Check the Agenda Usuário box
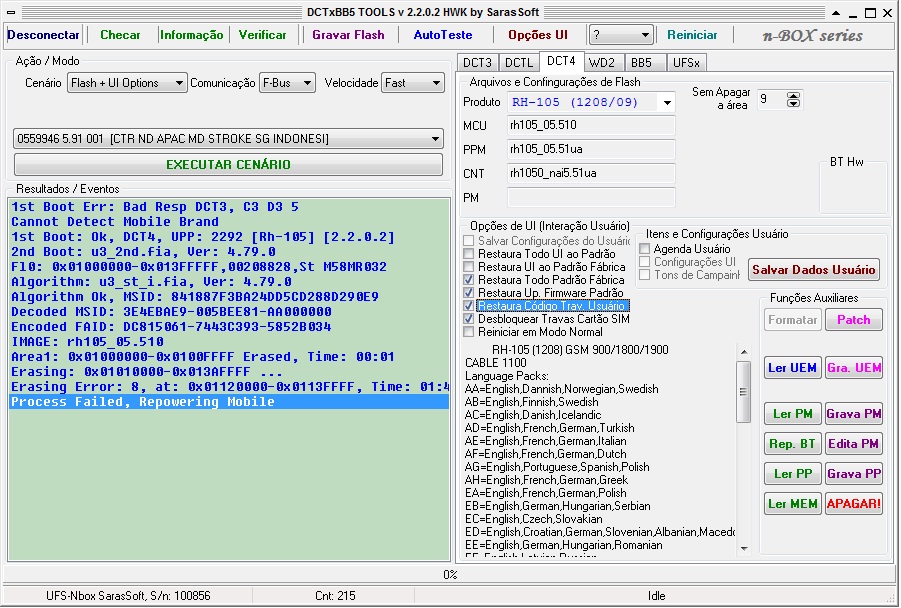This screenshot has height=608, width=901. (x=645, y=249)
